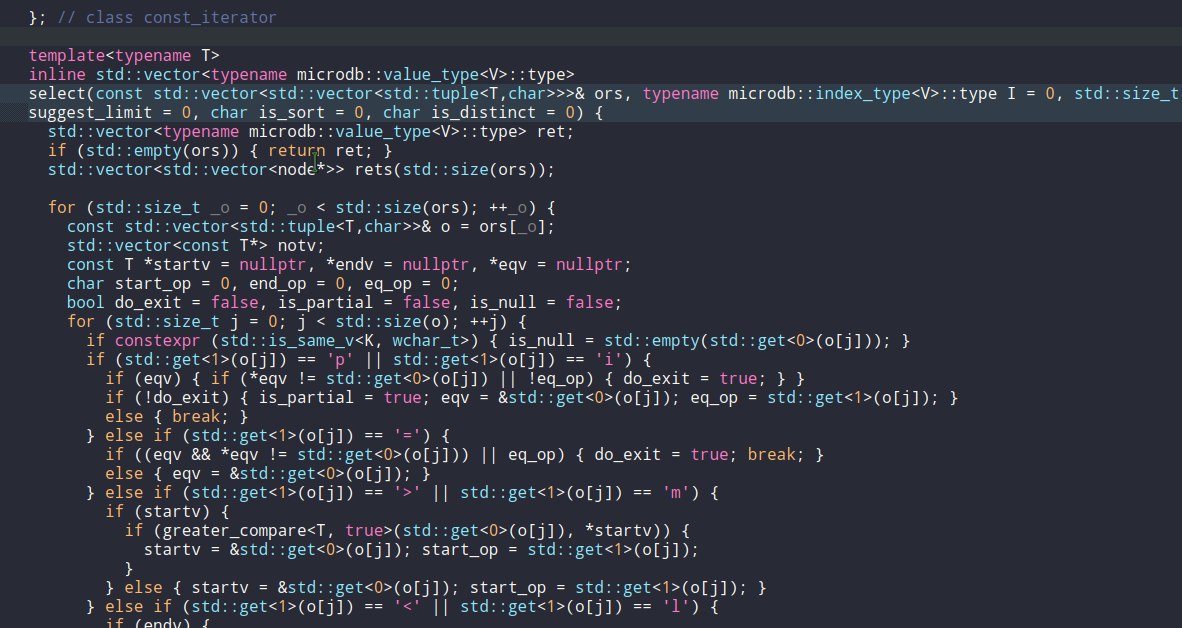Click 'is_partial = false' in bool line
The width and height of the screenshot is (1182, 628).
point(363,302)
